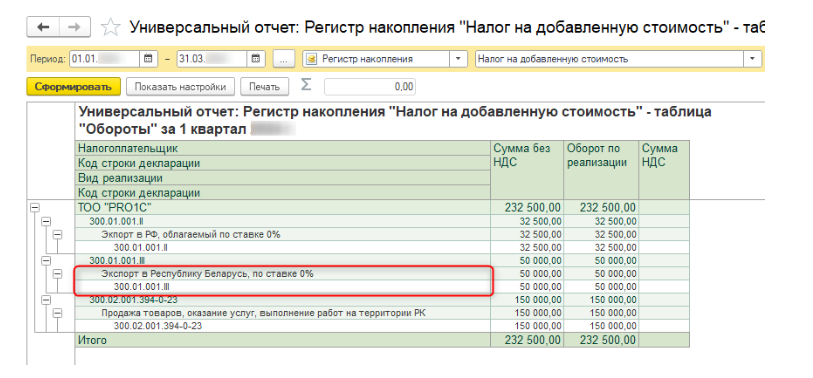Collapse the 300.01.001.III group
This screenshot has width=813, height=378.
pyautogui.click(x=46, y=260)
